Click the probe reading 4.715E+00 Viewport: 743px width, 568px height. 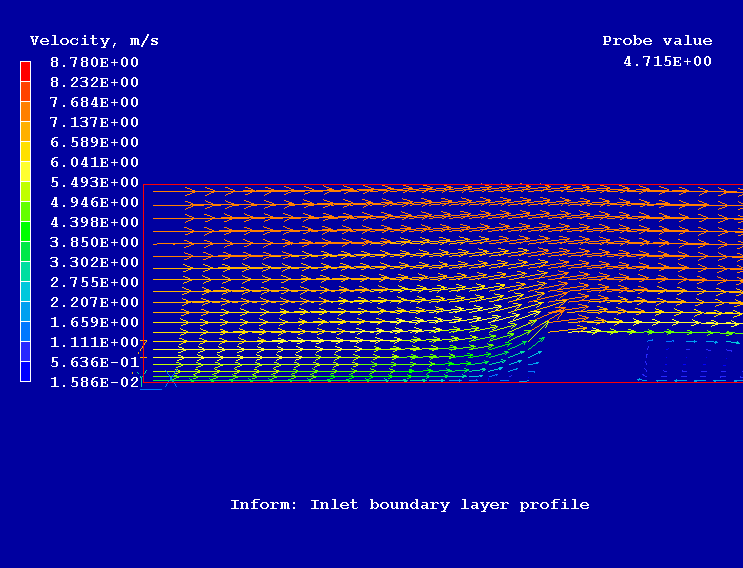coord(667,62)
